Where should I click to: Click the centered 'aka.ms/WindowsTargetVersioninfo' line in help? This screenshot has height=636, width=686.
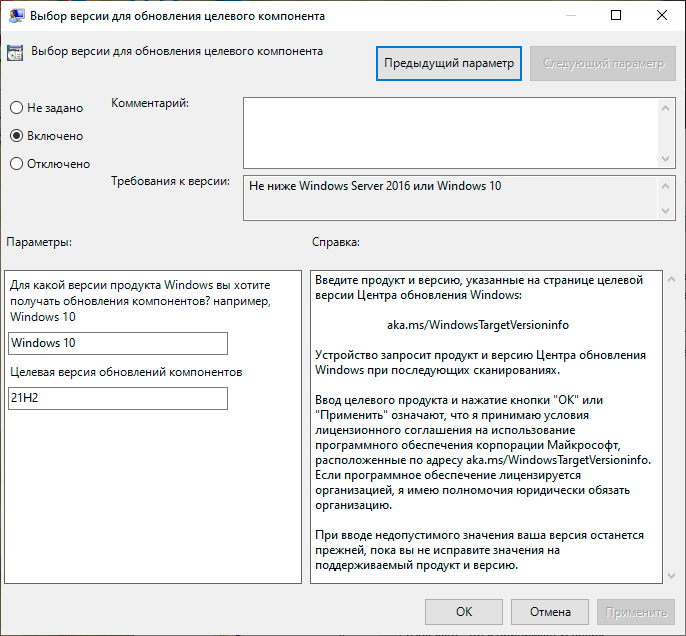(x=478, y=325)
